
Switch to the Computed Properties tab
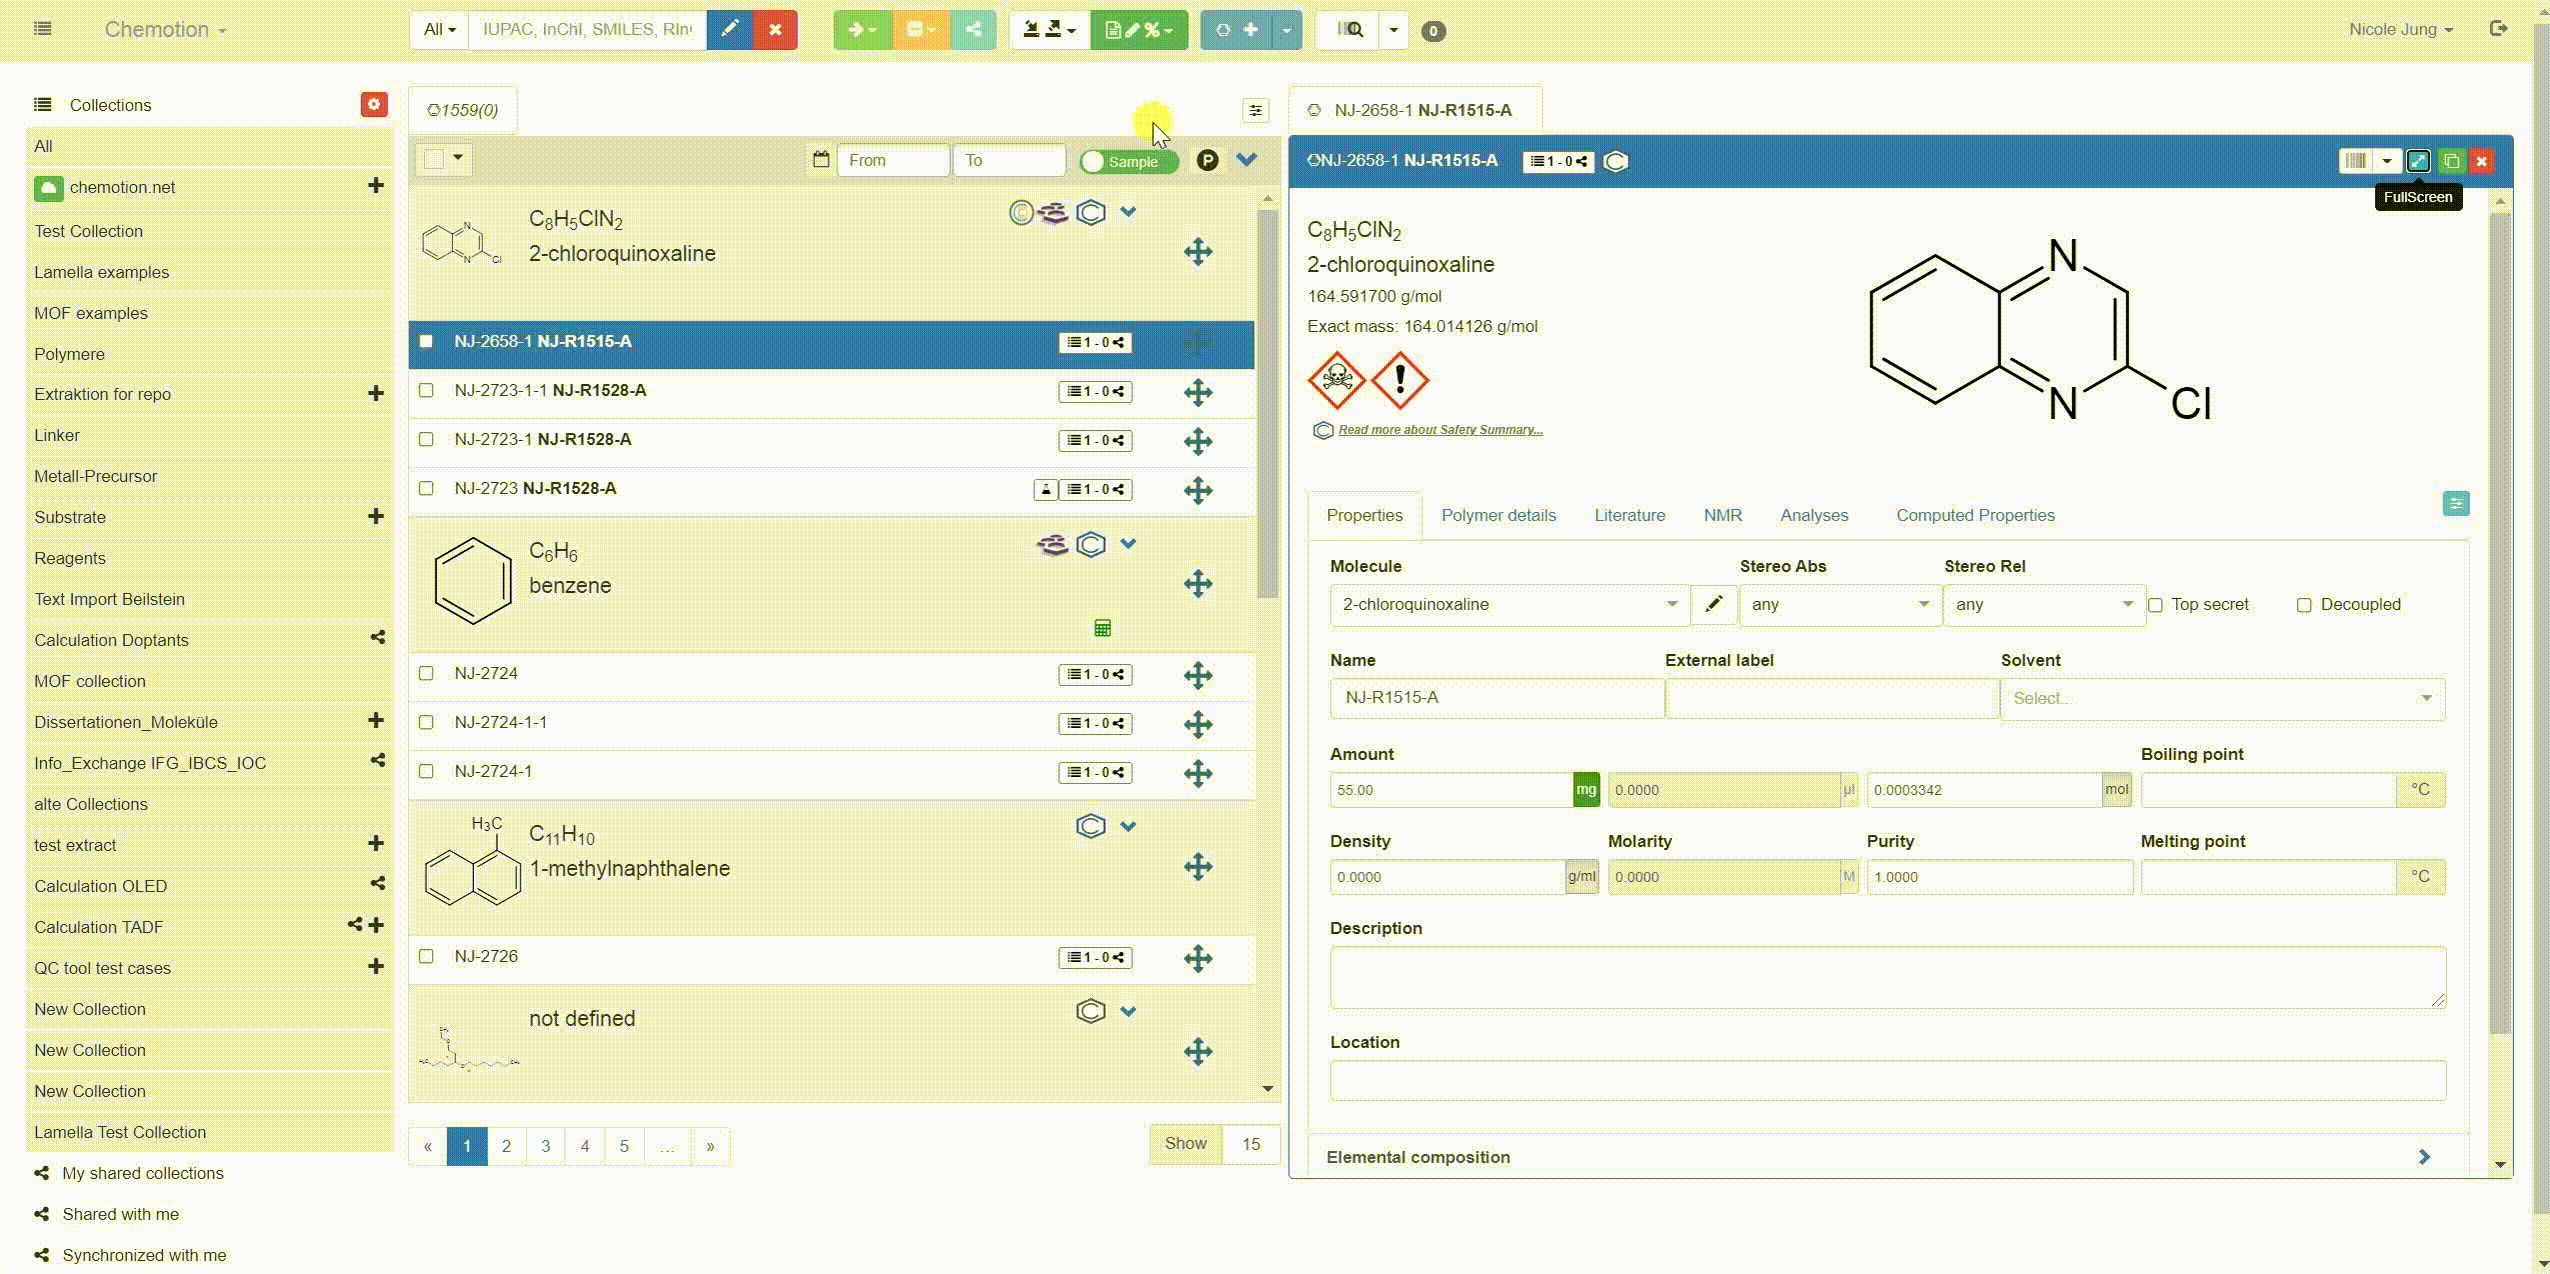(x=1976, y=514)
